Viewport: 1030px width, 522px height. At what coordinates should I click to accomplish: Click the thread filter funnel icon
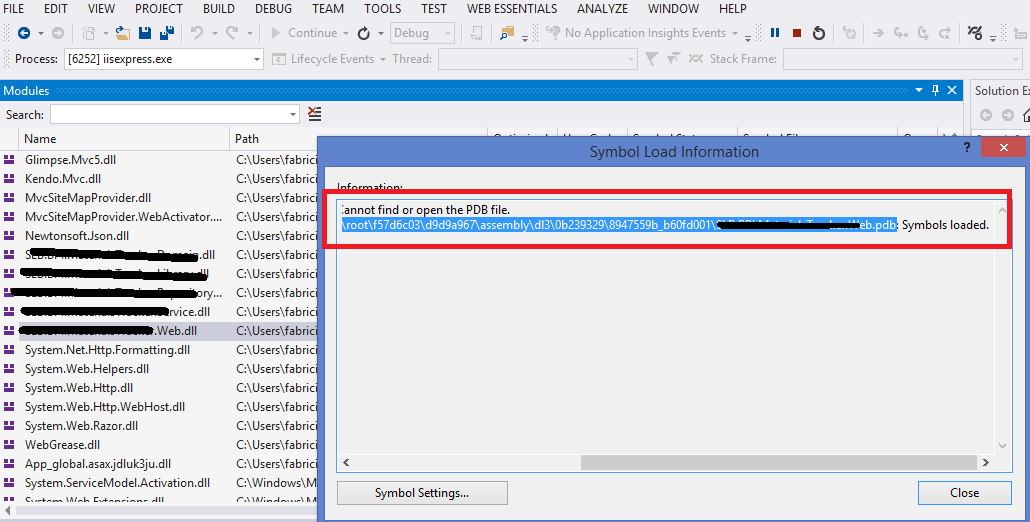point(651,59)
